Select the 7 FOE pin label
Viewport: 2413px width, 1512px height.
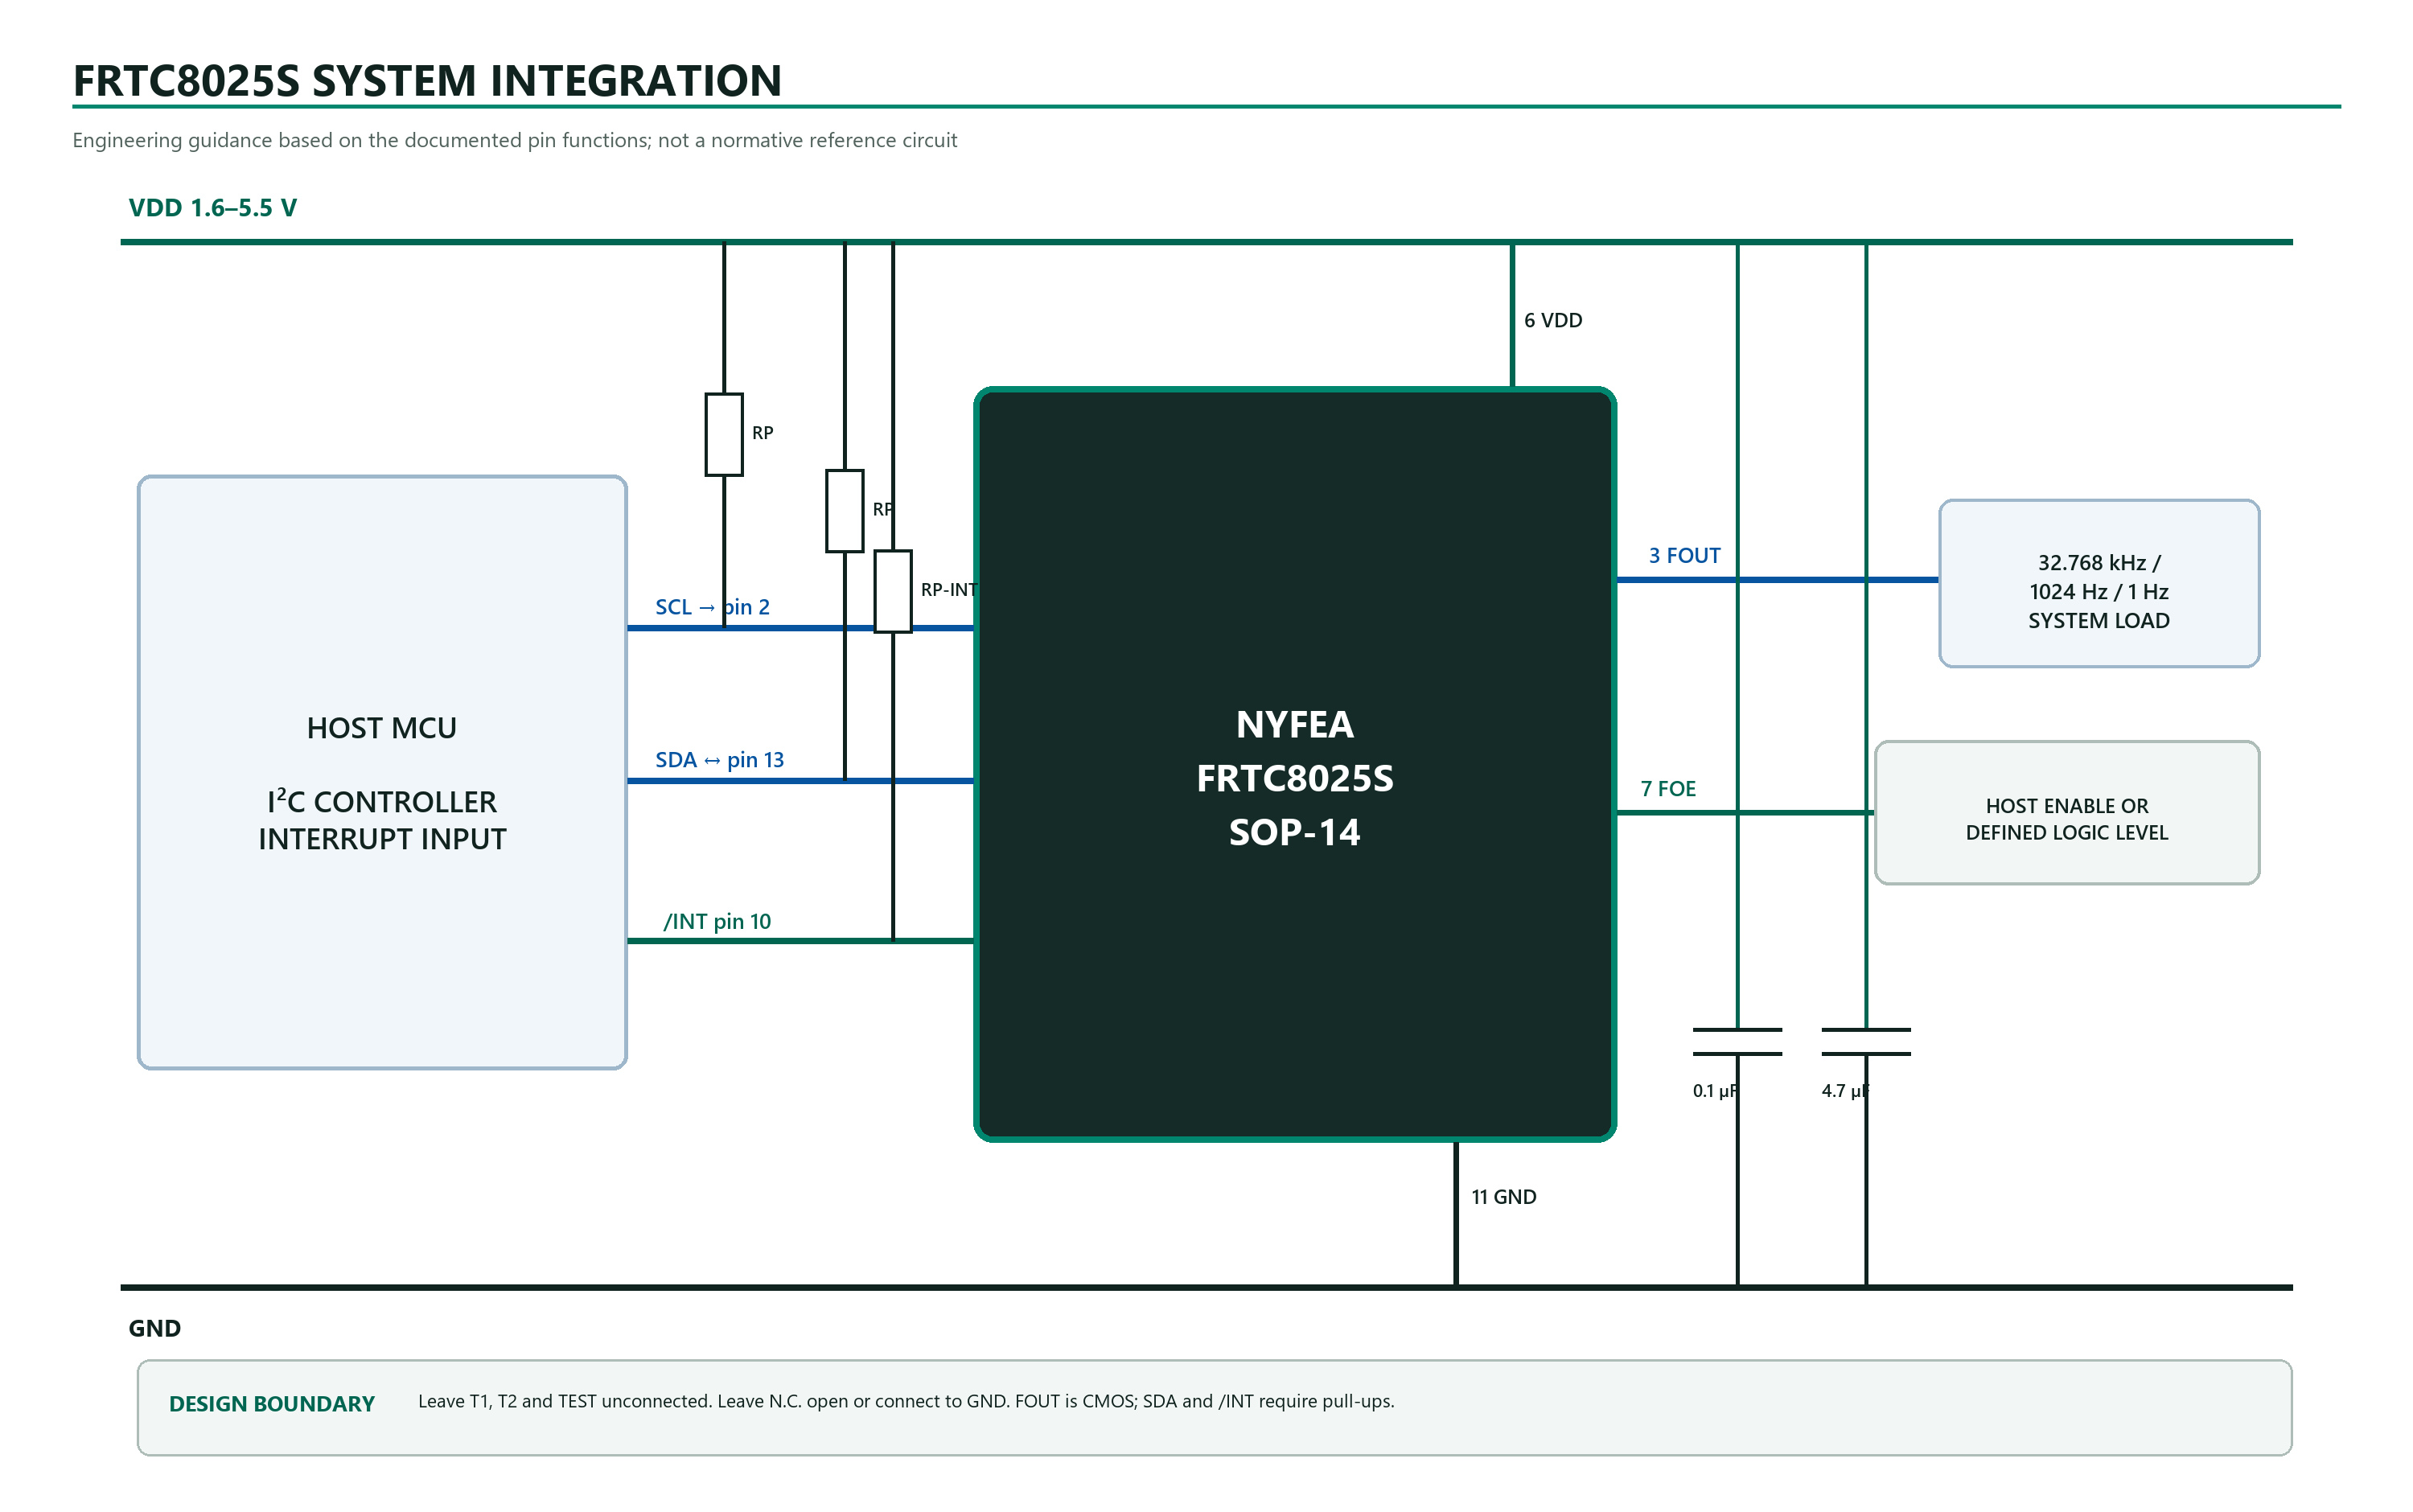point(1668,789)
